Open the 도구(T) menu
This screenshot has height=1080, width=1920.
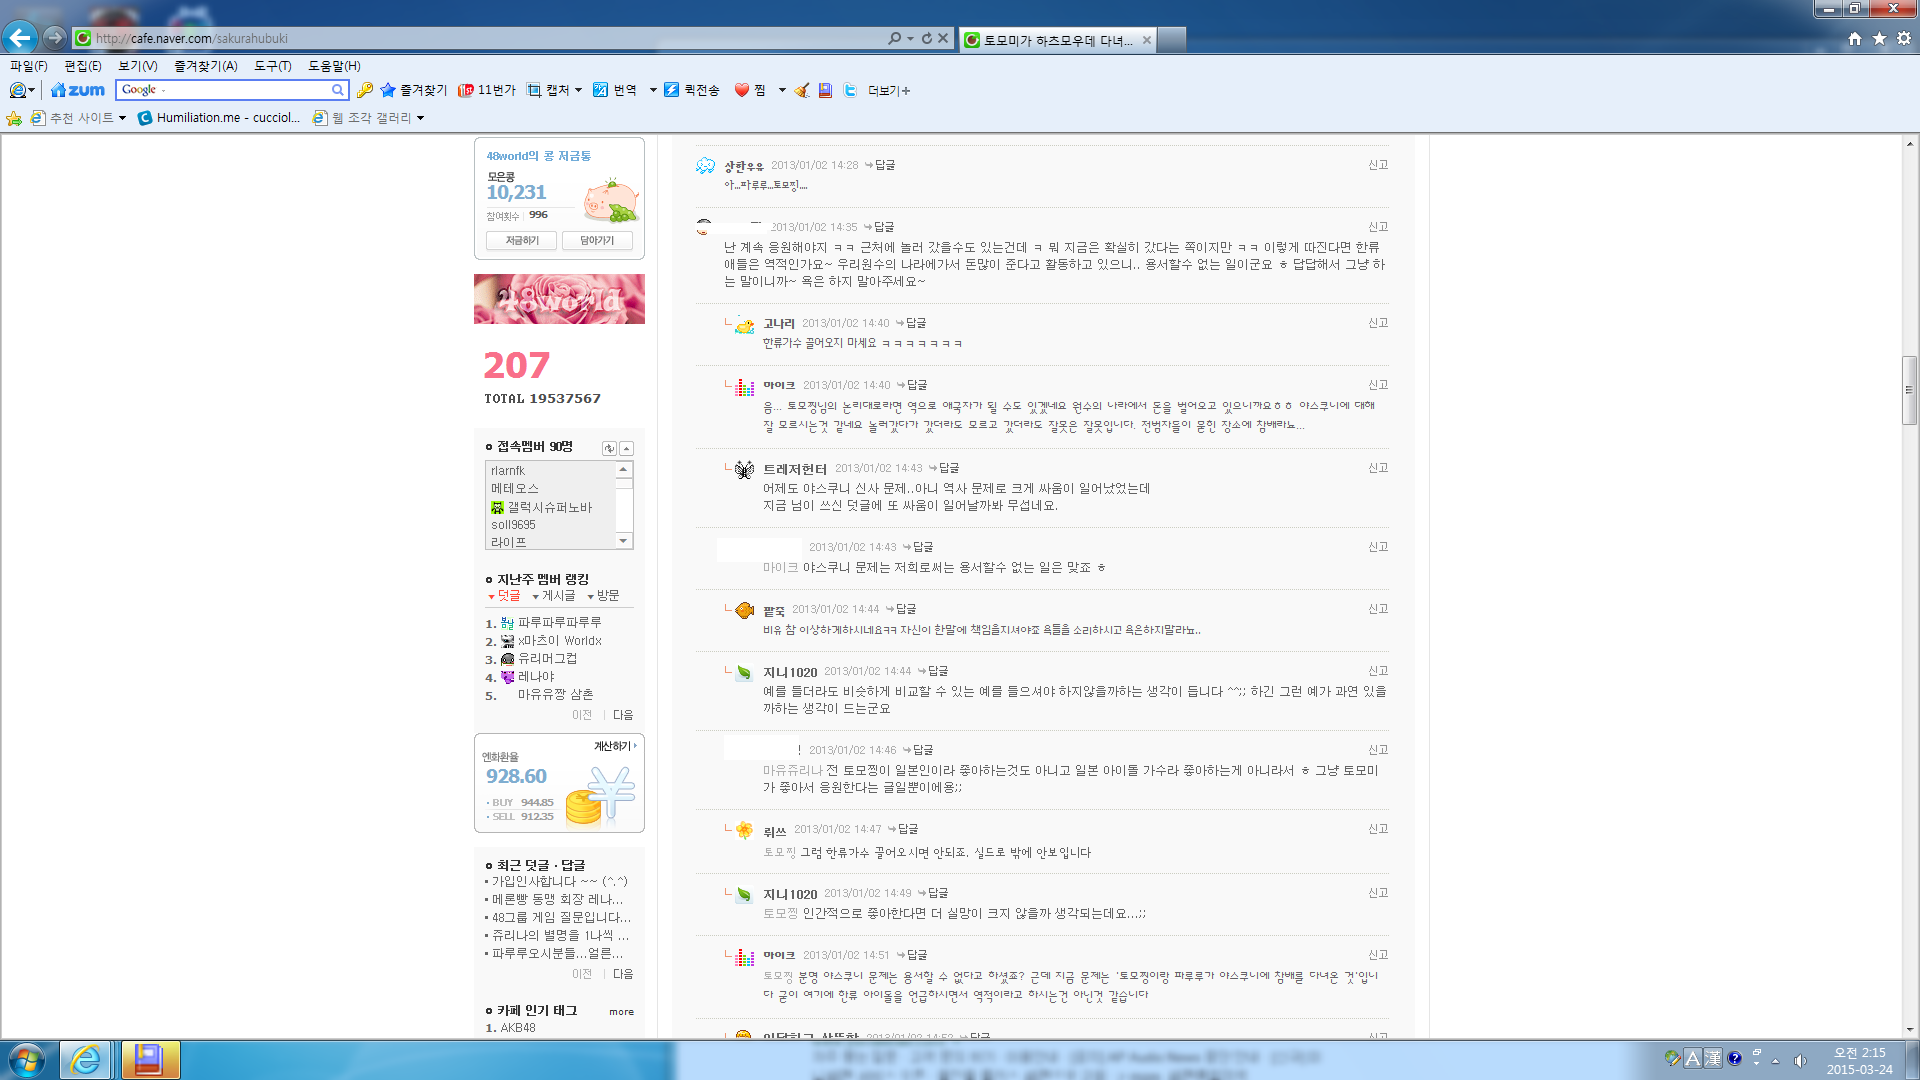(x=272, y=66)
